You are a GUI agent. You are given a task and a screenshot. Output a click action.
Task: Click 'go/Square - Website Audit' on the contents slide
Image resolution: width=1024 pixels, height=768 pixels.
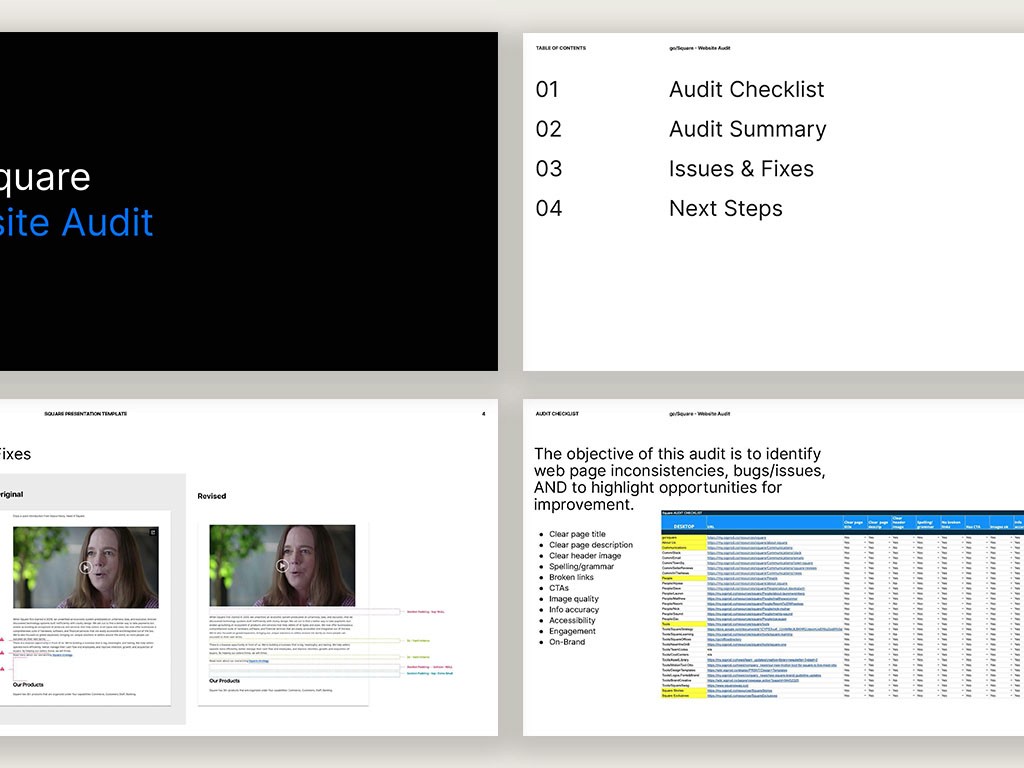coord(699,48)
